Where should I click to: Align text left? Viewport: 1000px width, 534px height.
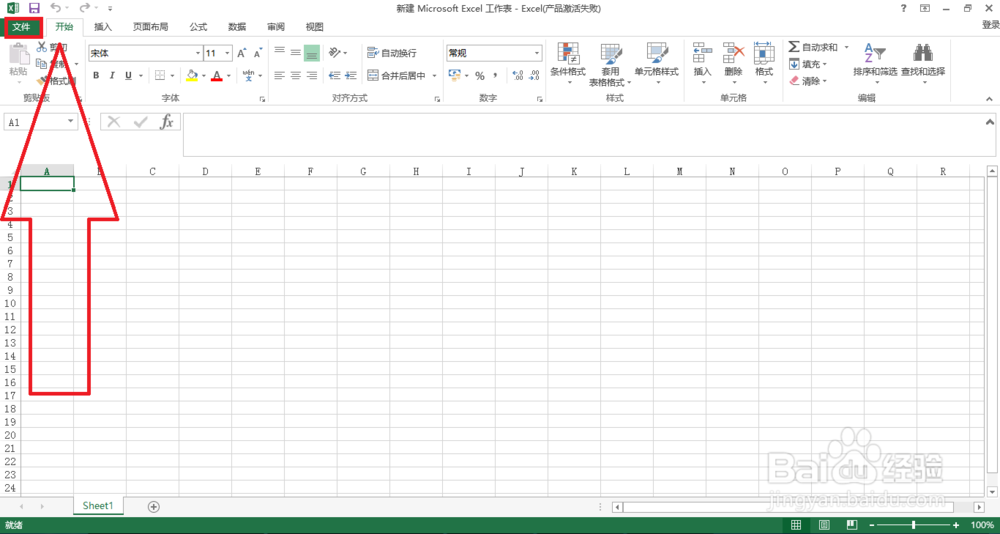tap(279, 75)
